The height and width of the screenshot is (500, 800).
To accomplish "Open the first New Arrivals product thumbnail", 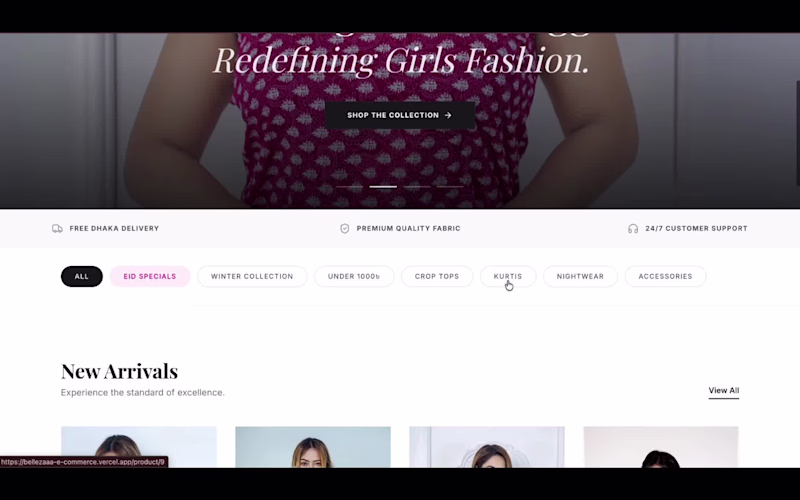I will tap(139, 447).
